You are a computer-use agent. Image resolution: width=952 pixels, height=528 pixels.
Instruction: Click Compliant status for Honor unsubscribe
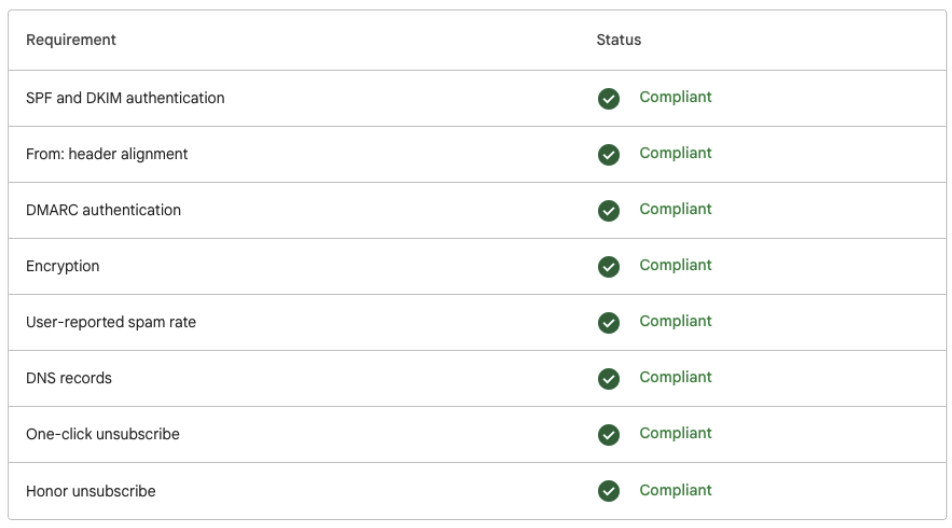pos(675,490)
